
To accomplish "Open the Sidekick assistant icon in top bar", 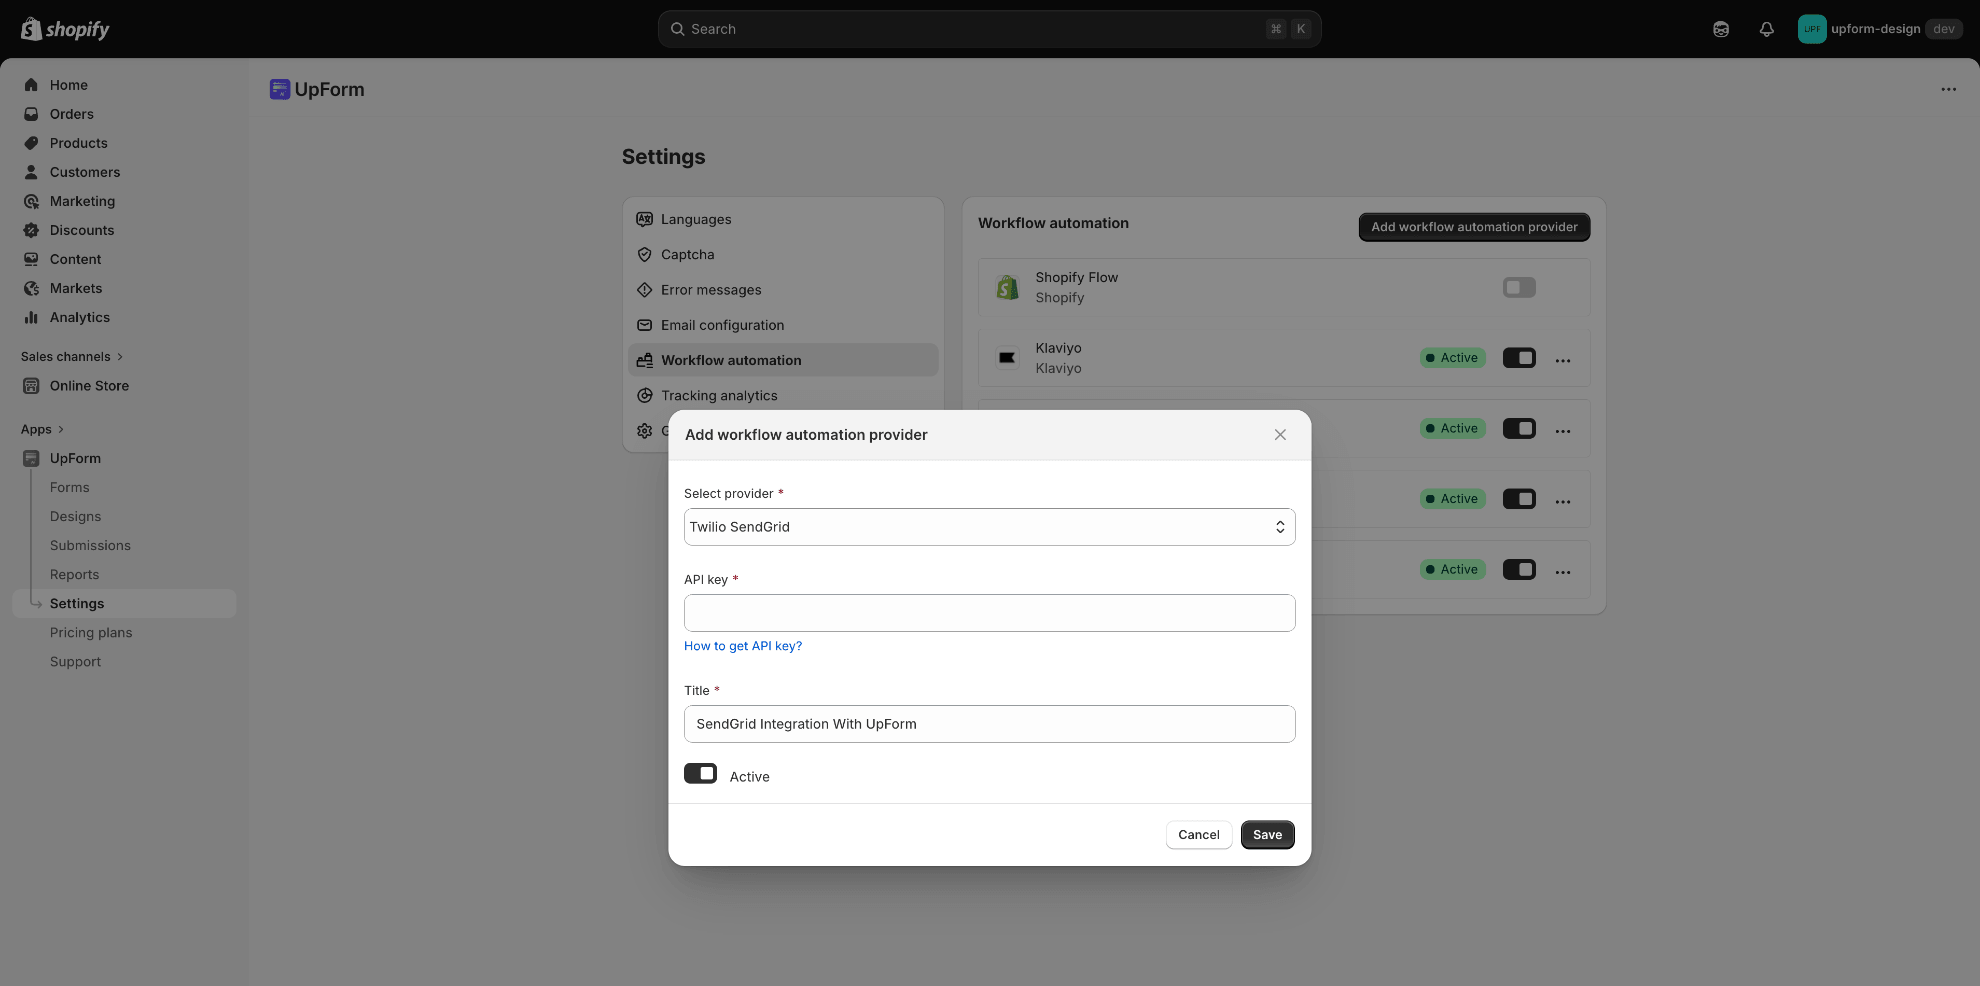I will click(x=1721, y=29).
